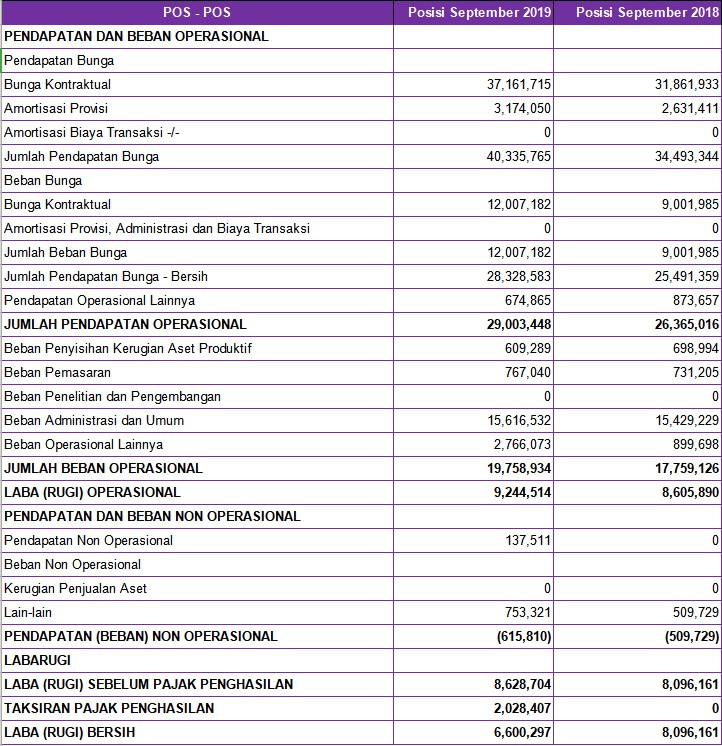Click the POS - POS column header

(197, 12)
